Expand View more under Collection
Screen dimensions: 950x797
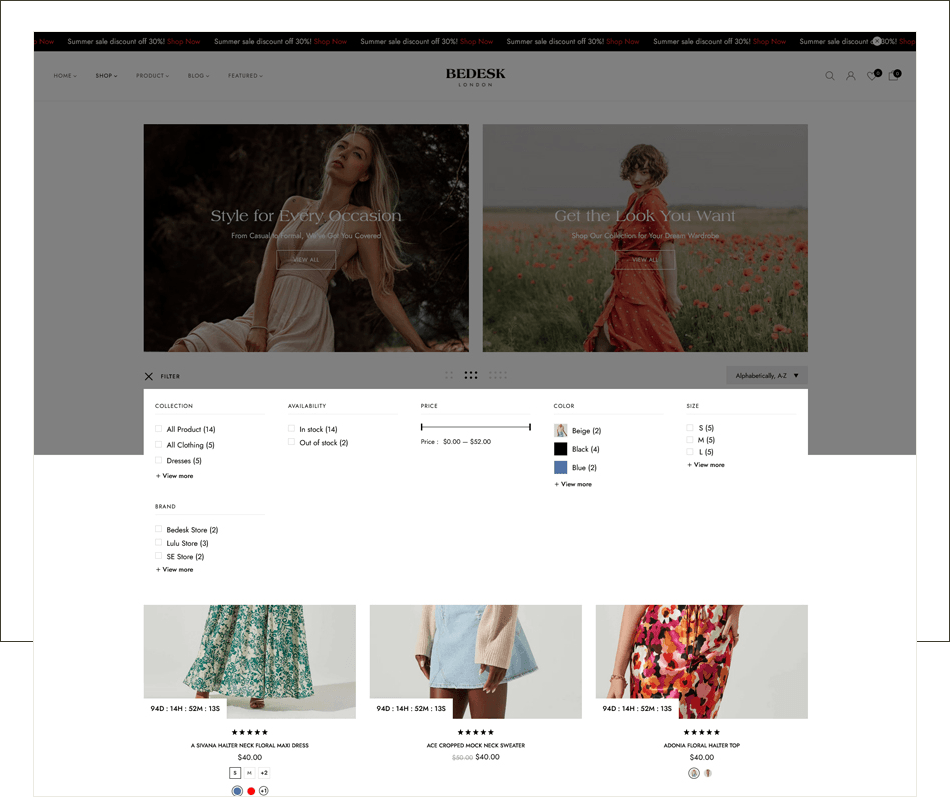(x=174, y=476)
